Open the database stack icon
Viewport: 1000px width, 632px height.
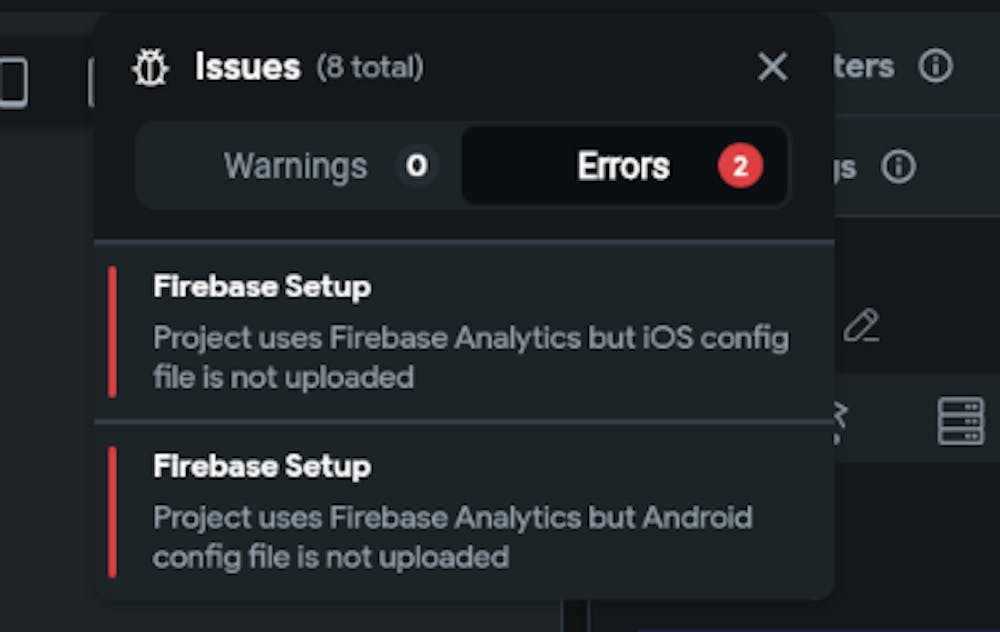coord(960,421)
